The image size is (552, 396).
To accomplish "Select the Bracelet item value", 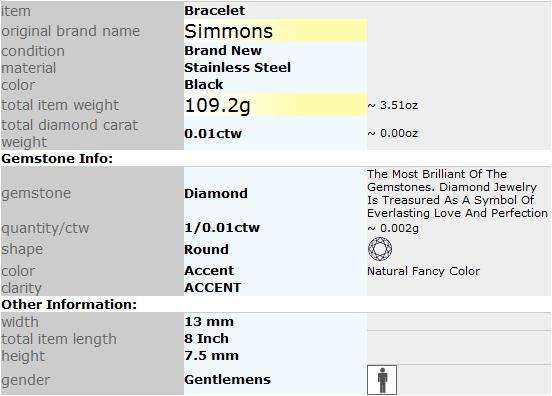I will [214, 11].
